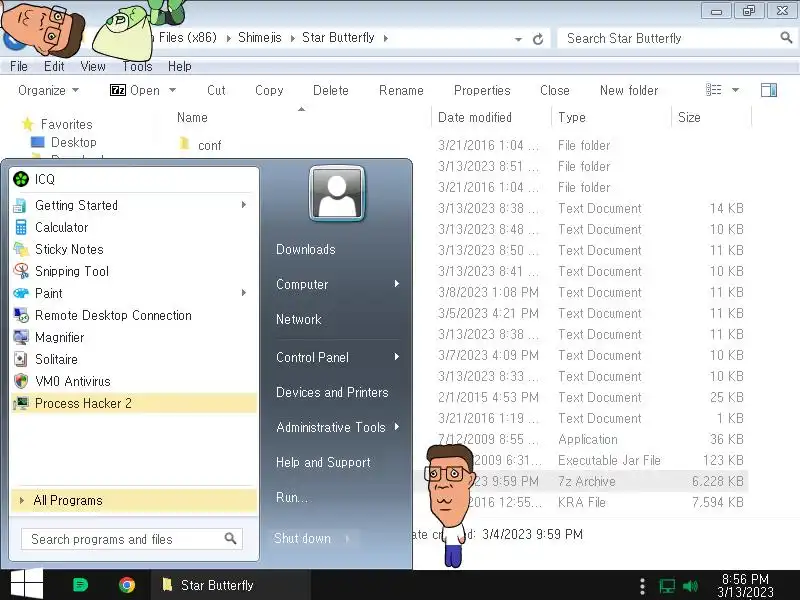800x600 pixels.
Task: Open the Tools menu
Action: [137, 66]
